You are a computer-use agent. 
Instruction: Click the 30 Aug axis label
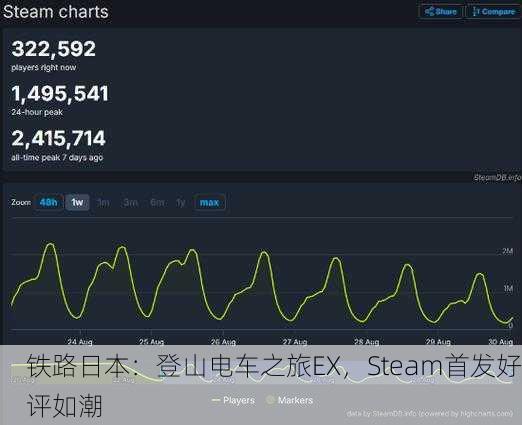(500, 341)
